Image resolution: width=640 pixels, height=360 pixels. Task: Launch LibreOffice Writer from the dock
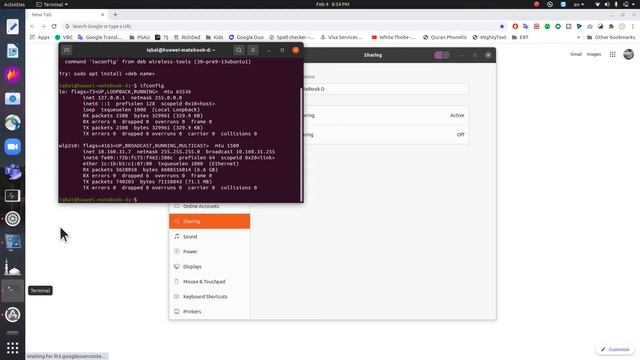pyautogui.click(x=13, y=51)
